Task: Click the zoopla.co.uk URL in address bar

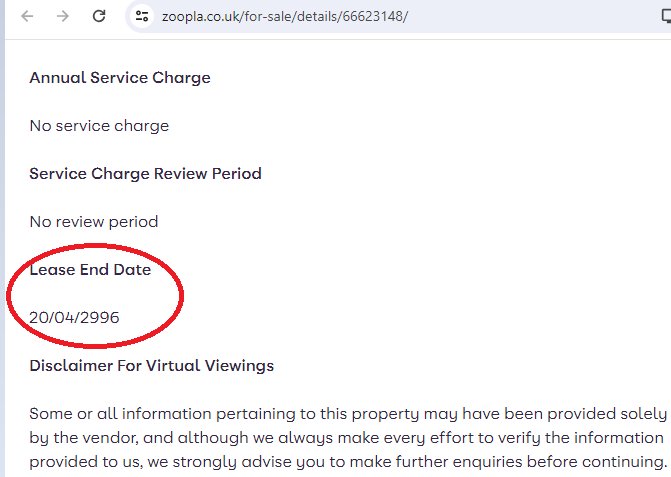Action: [x=285, y=17]
